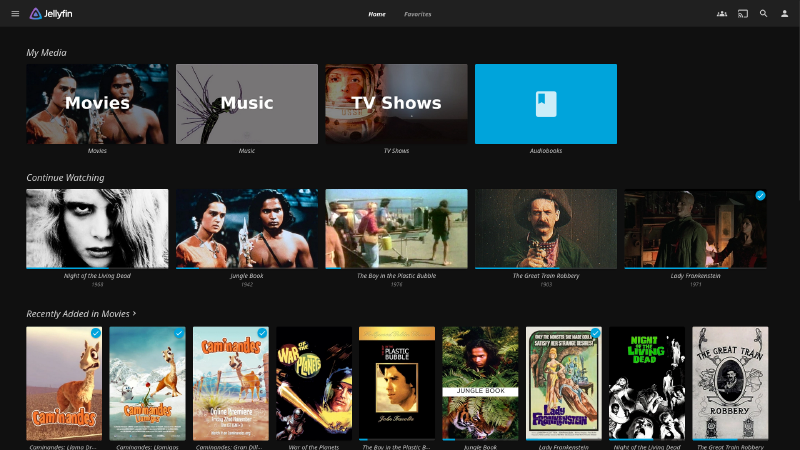
Task: Click the Jellyfin logo
Action: pyautogui.click(x=51, y=14)
